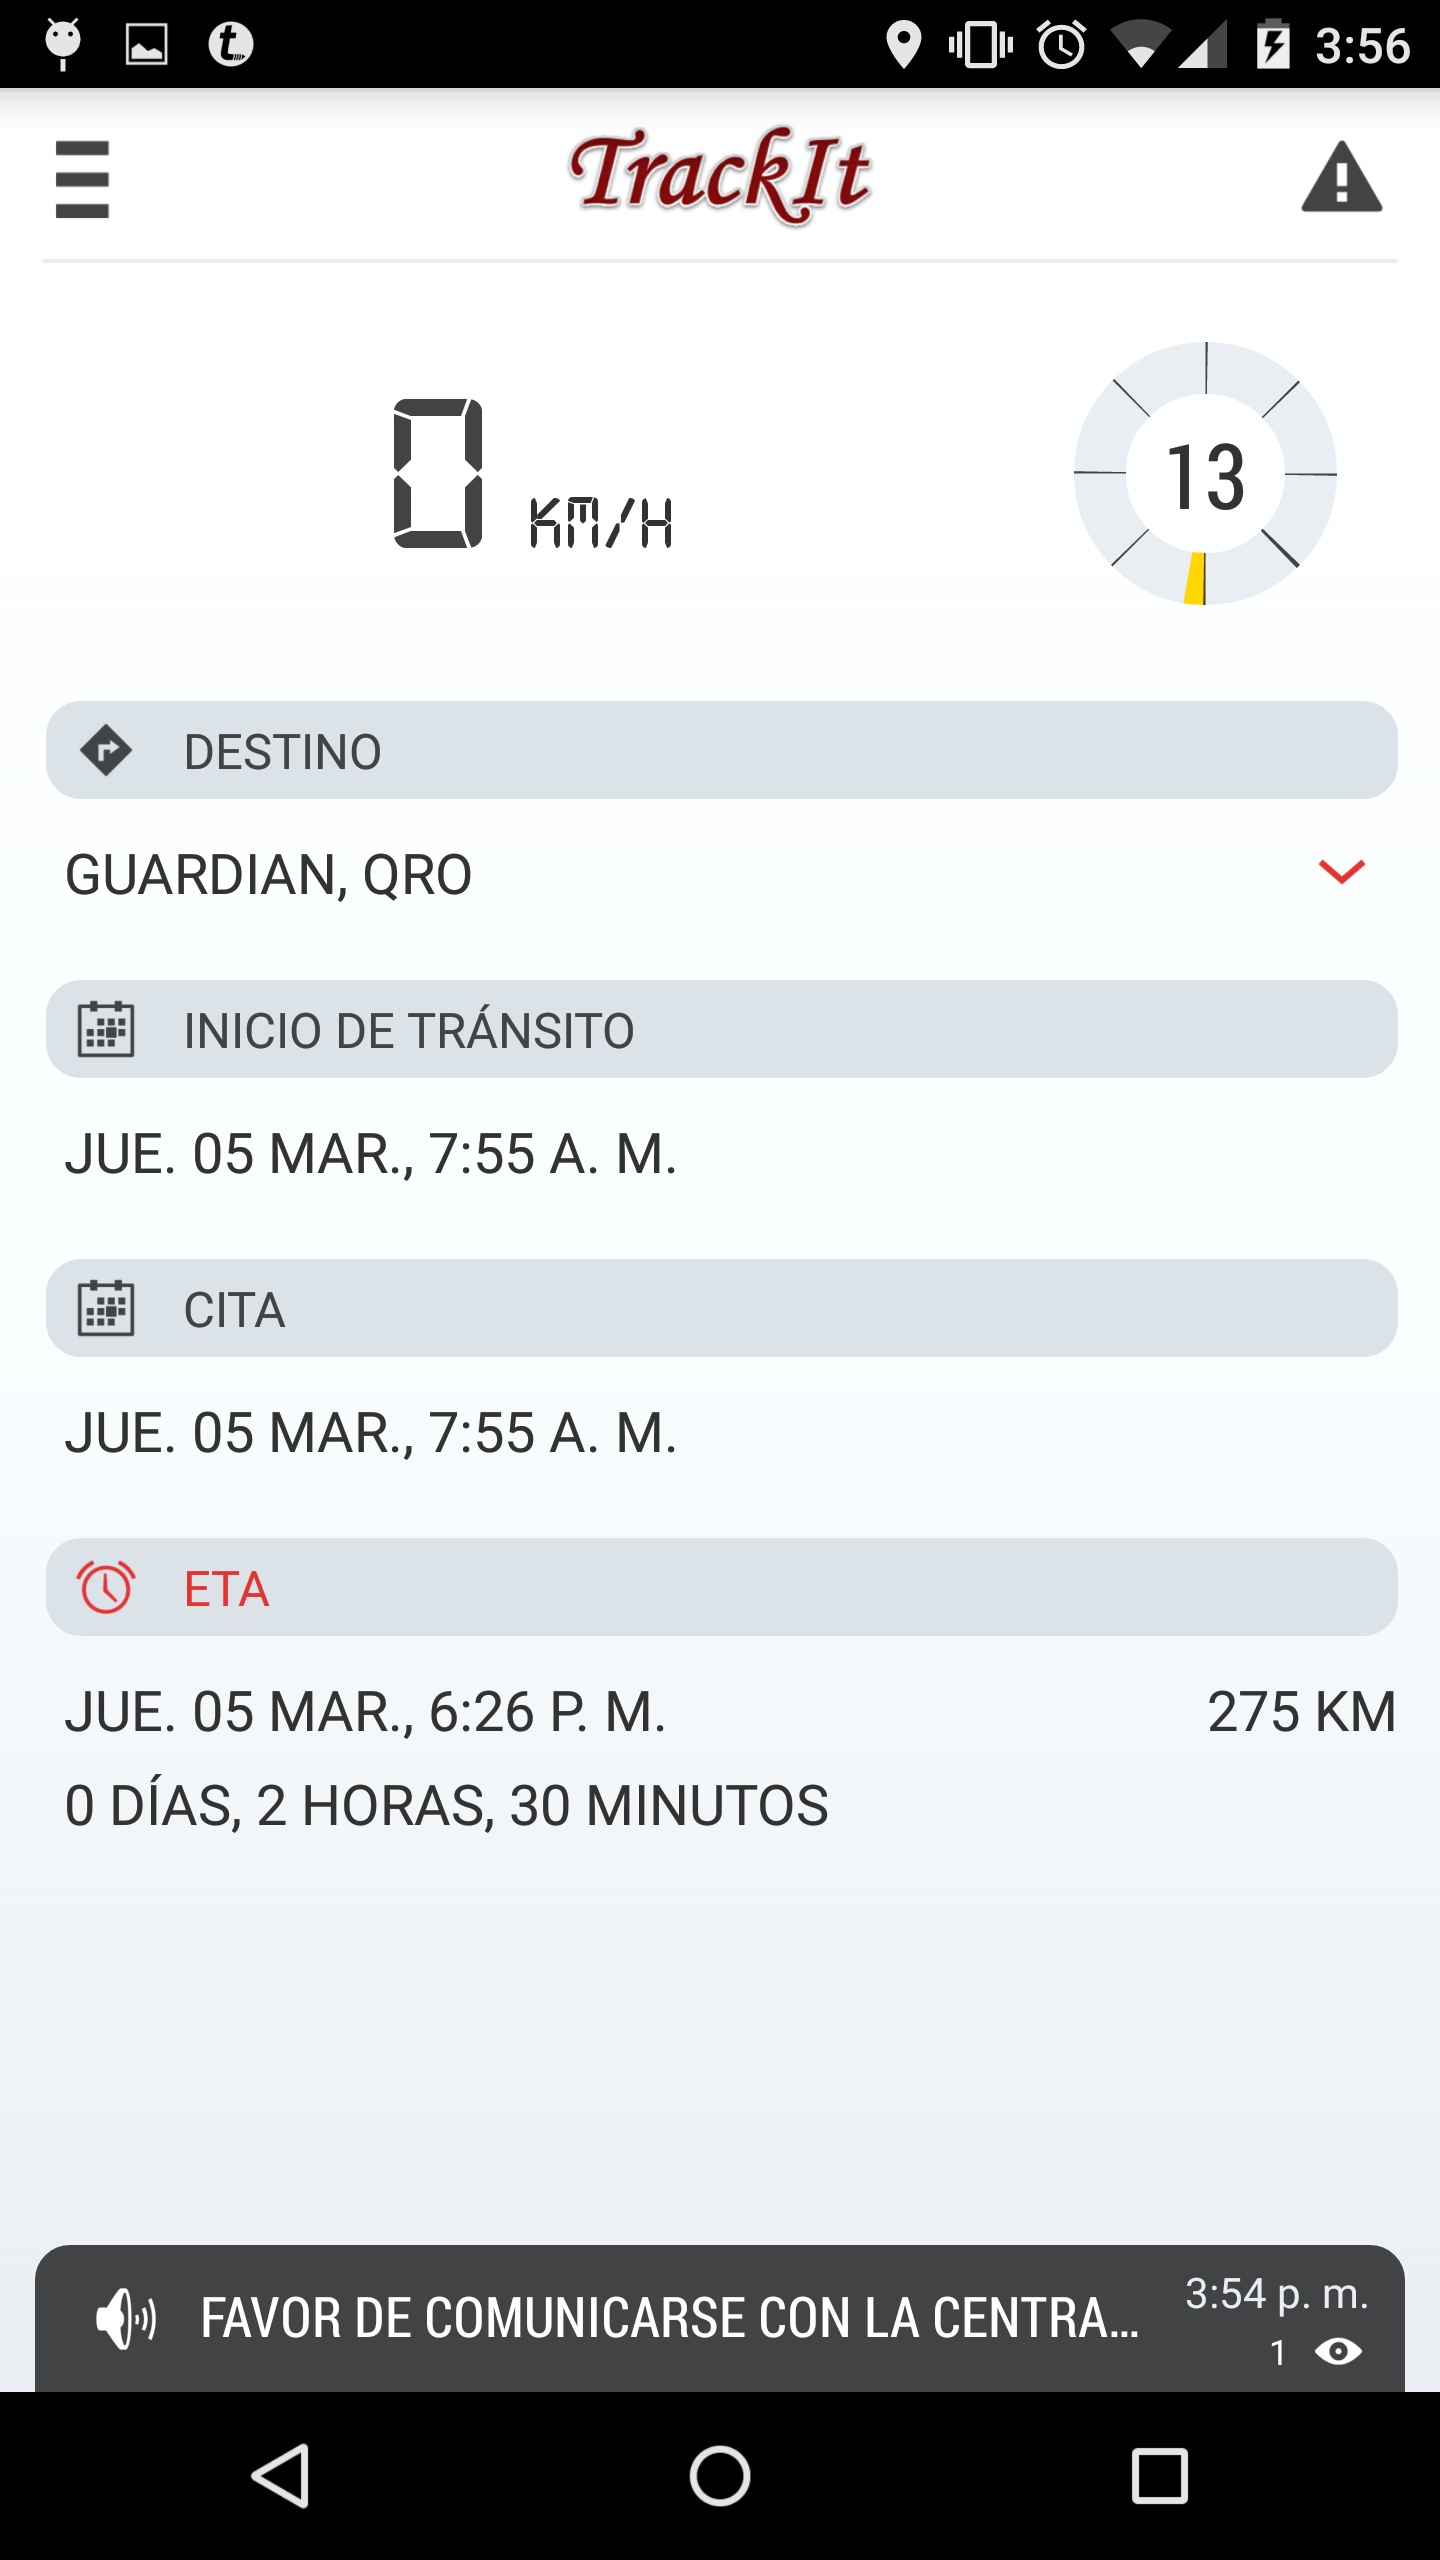Screen dimensions: 1440x2560
Task: Tap the compass gauge showing 13
Action: point(1205,474)
